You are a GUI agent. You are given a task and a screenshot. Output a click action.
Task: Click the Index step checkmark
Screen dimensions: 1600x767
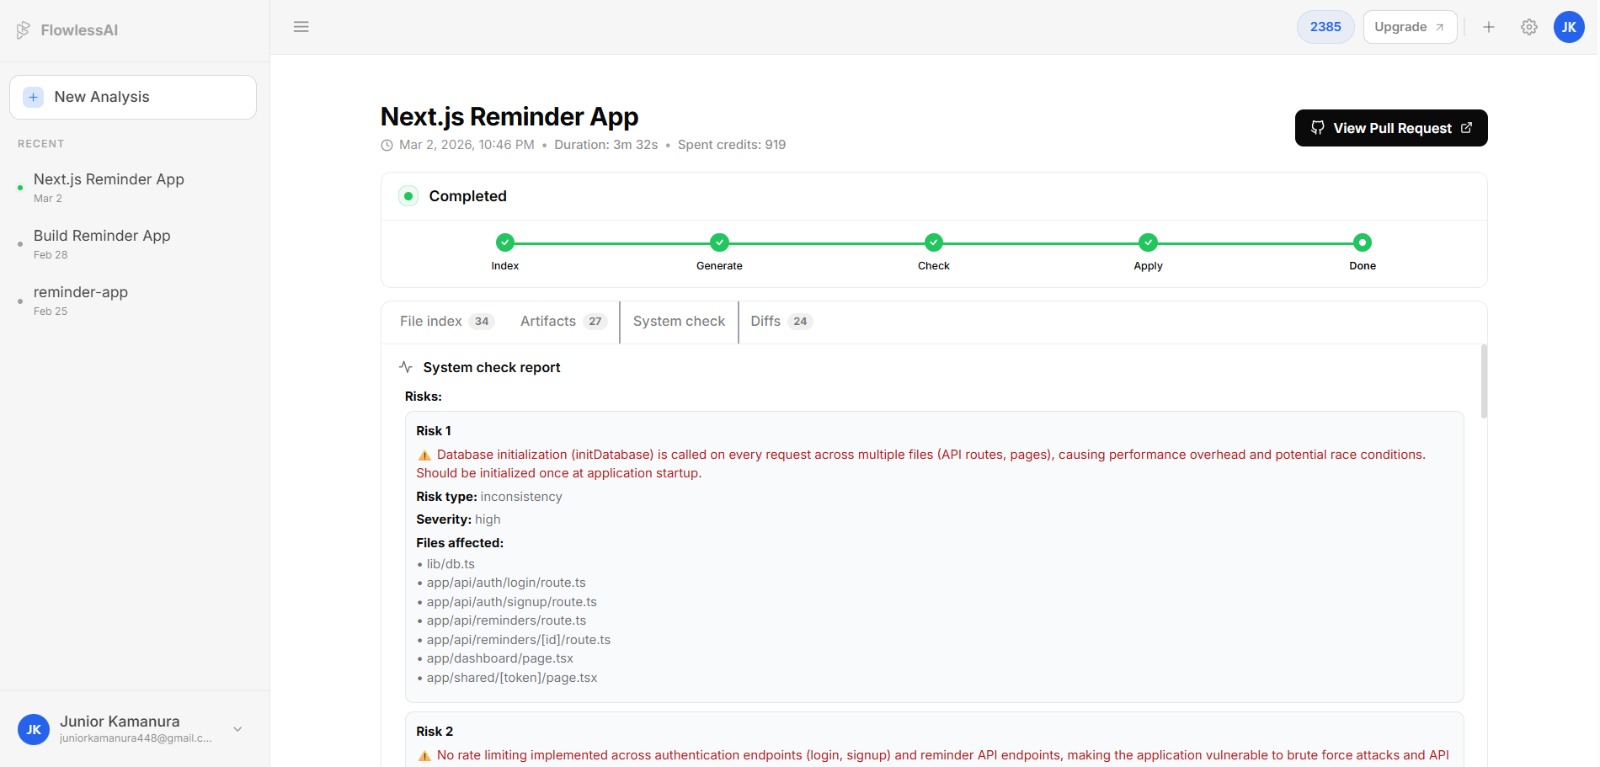pyautogui.click(x=505, y=242)
